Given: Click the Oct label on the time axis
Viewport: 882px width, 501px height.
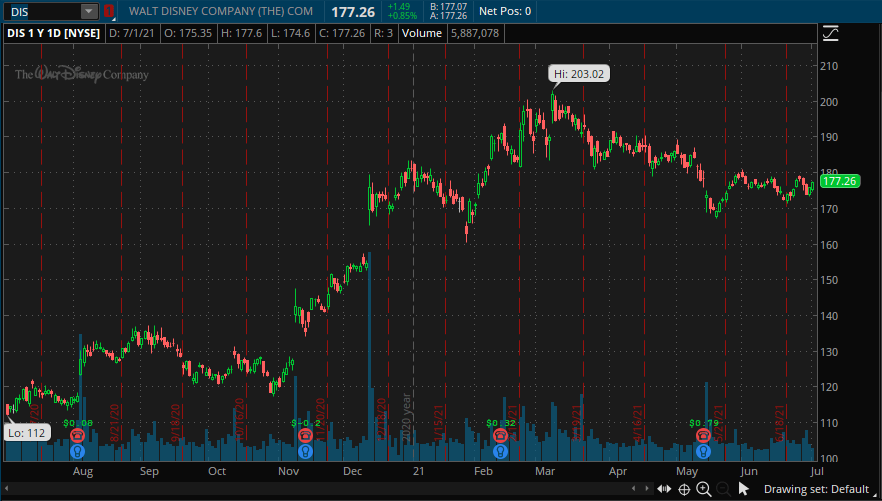Looking at the screenshot, I should coord(217,471).
